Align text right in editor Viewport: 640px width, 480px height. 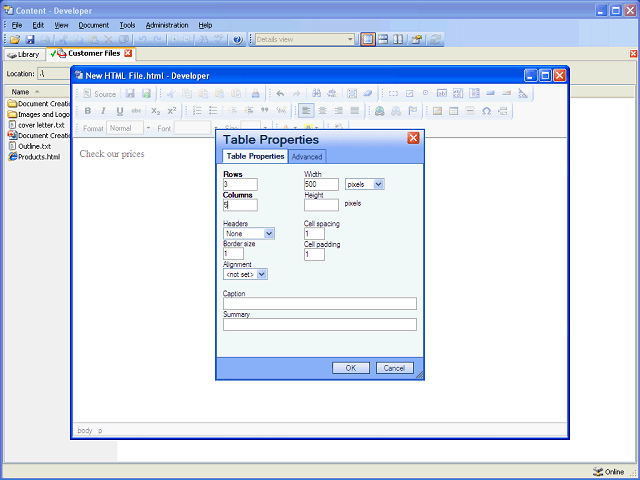tap(338, 111)
